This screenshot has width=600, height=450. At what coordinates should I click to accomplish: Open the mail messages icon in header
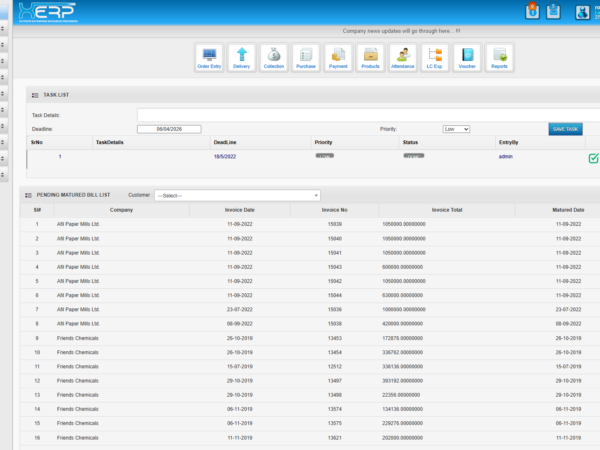click(x=553, y=11)
